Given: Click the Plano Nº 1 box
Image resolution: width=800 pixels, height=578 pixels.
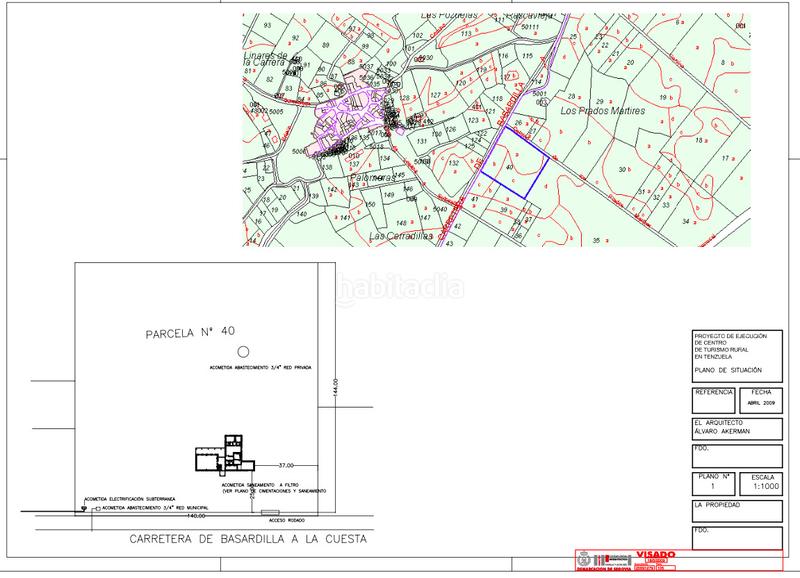Looking at the screenshot, I should coord(713,483).
